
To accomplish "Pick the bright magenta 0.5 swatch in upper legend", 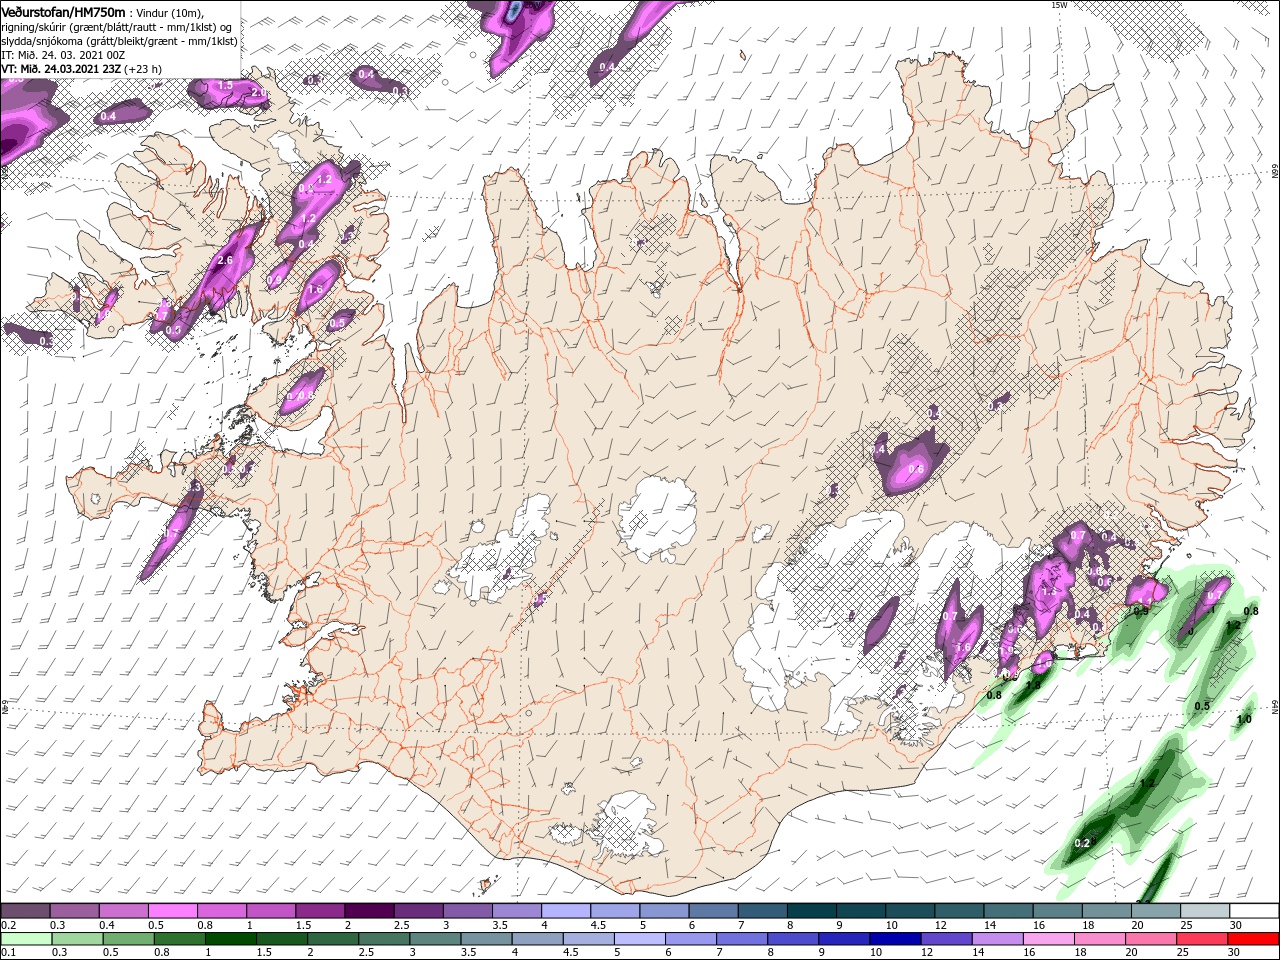I will point(173,911).
